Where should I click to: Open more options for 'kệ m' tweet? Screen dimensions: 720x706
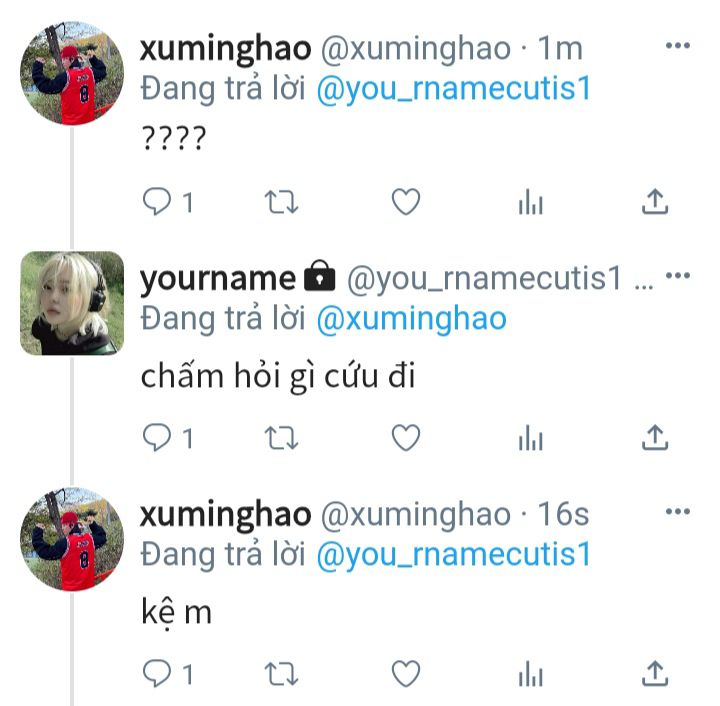[x=678, y=511]
